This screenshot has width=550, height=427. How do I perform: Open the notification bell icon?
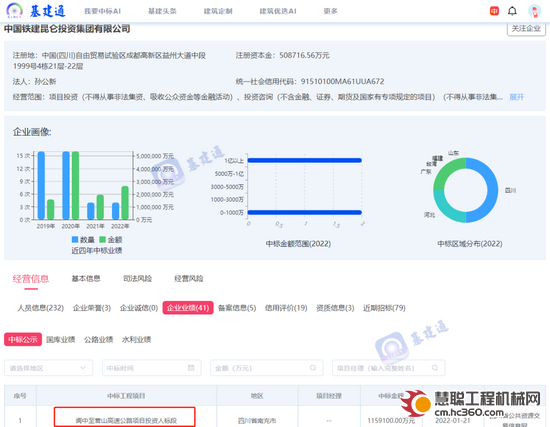pos(512,11)
